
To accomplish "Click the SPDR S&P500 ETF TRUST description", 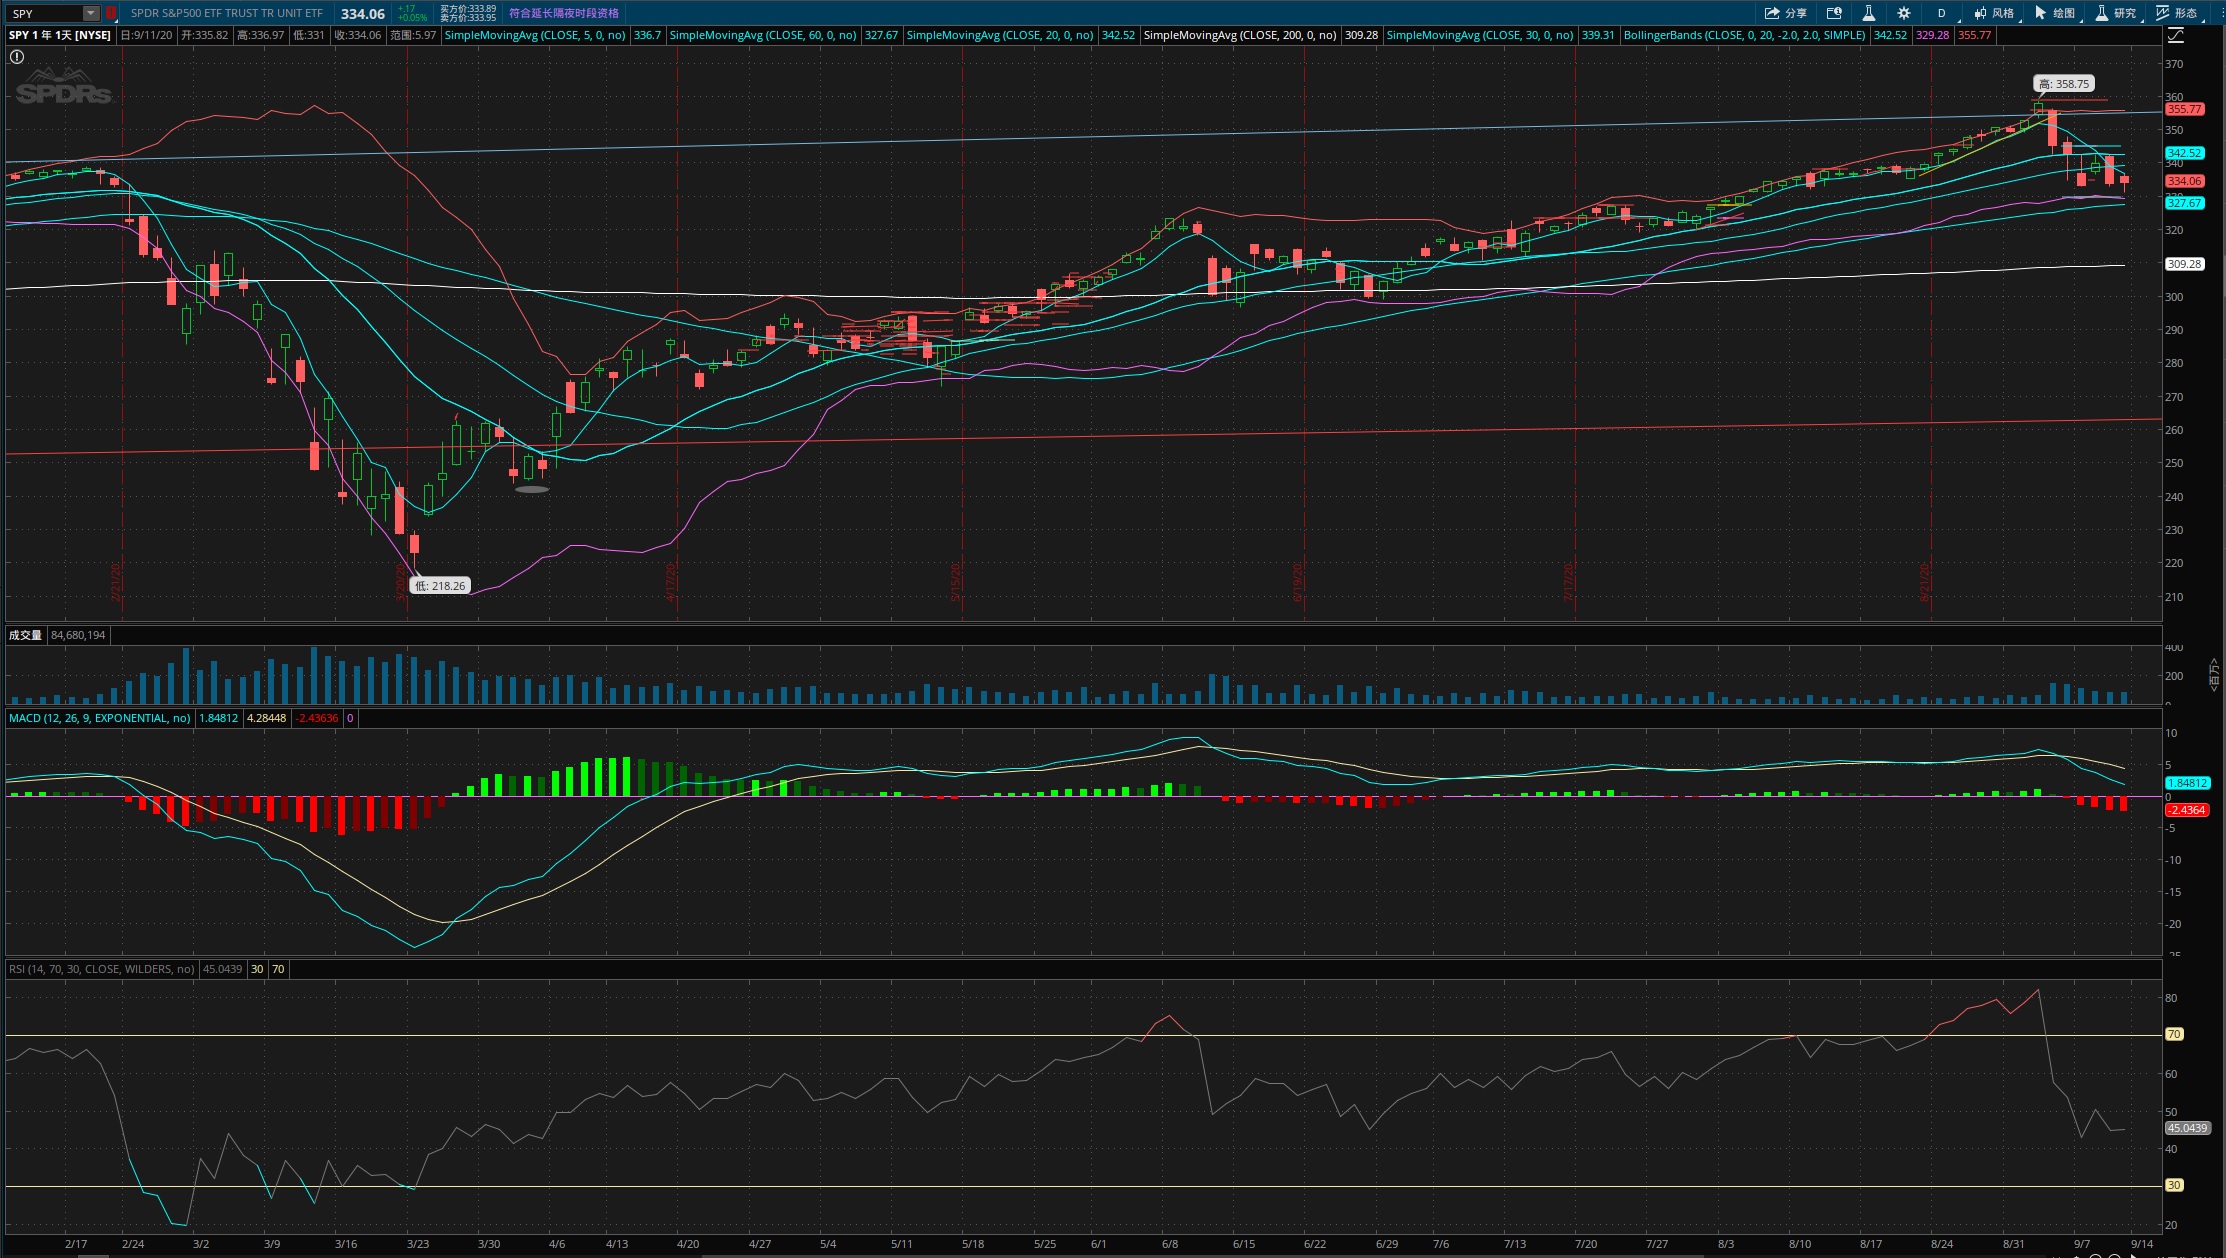I will tap(227, 13).
